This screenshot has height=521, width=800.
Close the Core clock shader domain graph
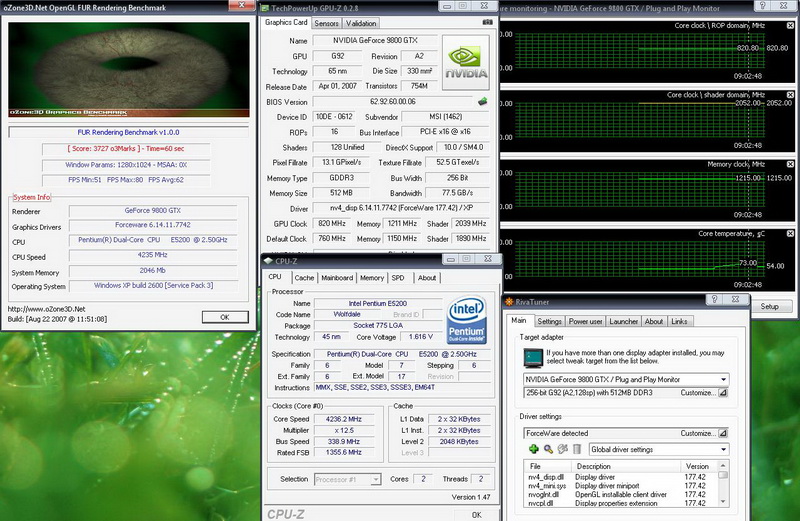(x=790, y=95)
